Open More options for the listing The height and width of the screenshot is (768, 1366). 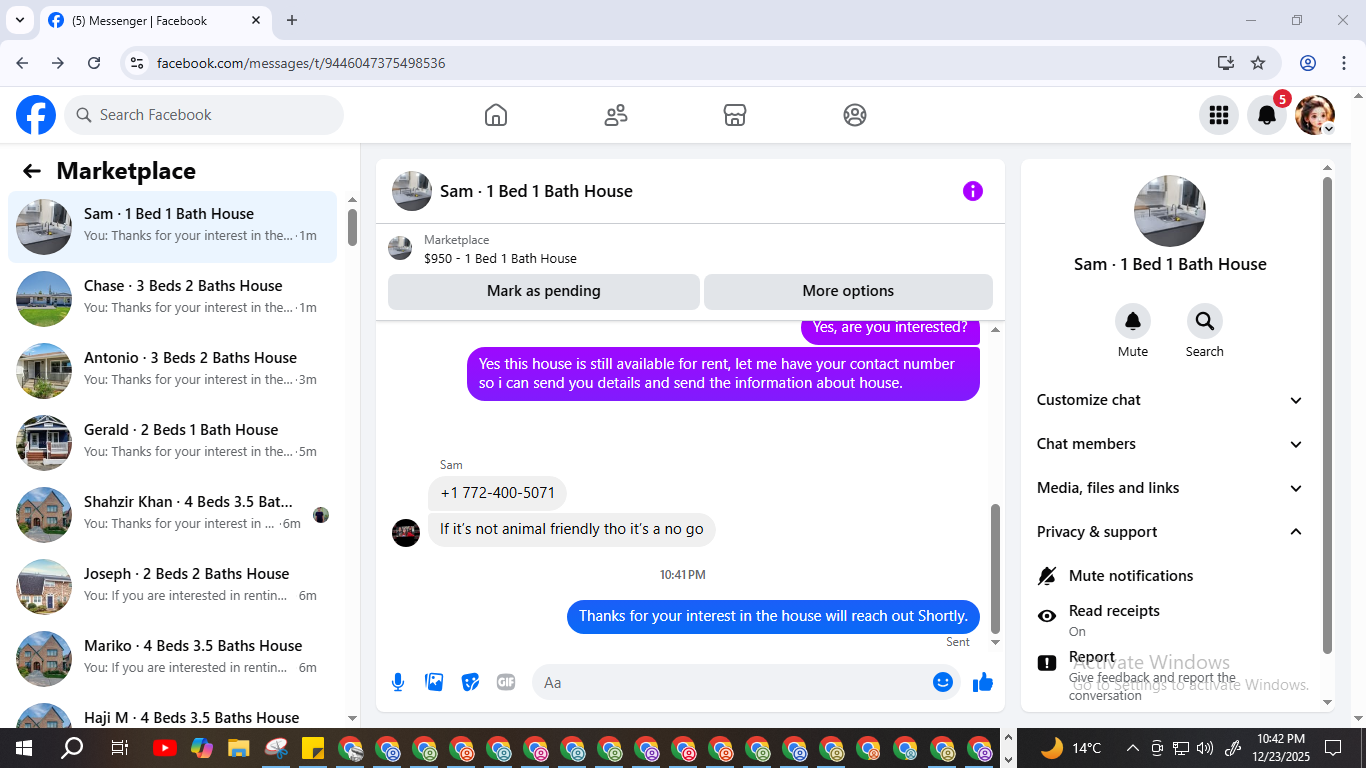pos(848,291)
